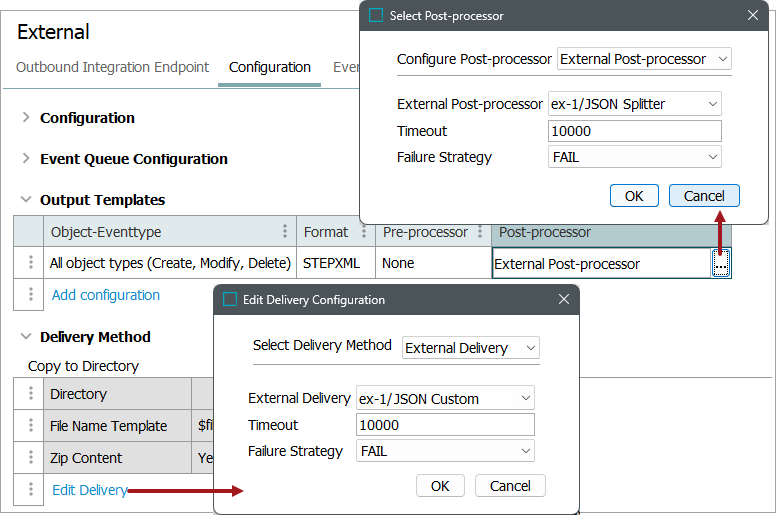
Task: Click the Add configuration link
Action: (x=106, y=295)
